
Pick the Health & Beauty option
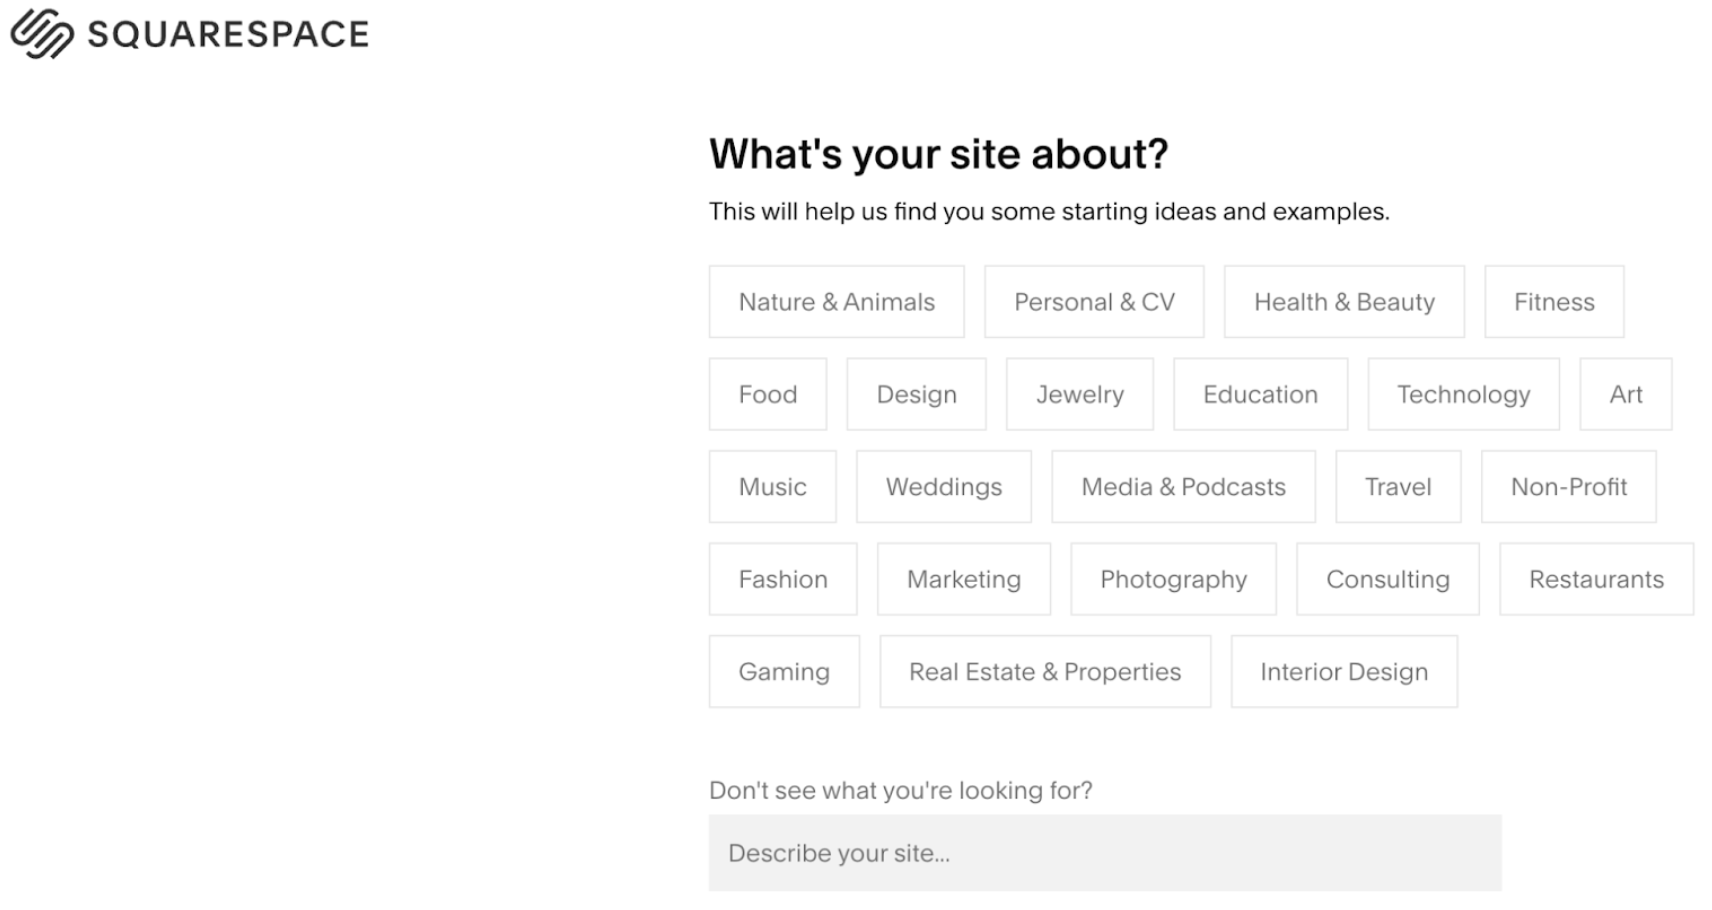[x=1343, y=301]
